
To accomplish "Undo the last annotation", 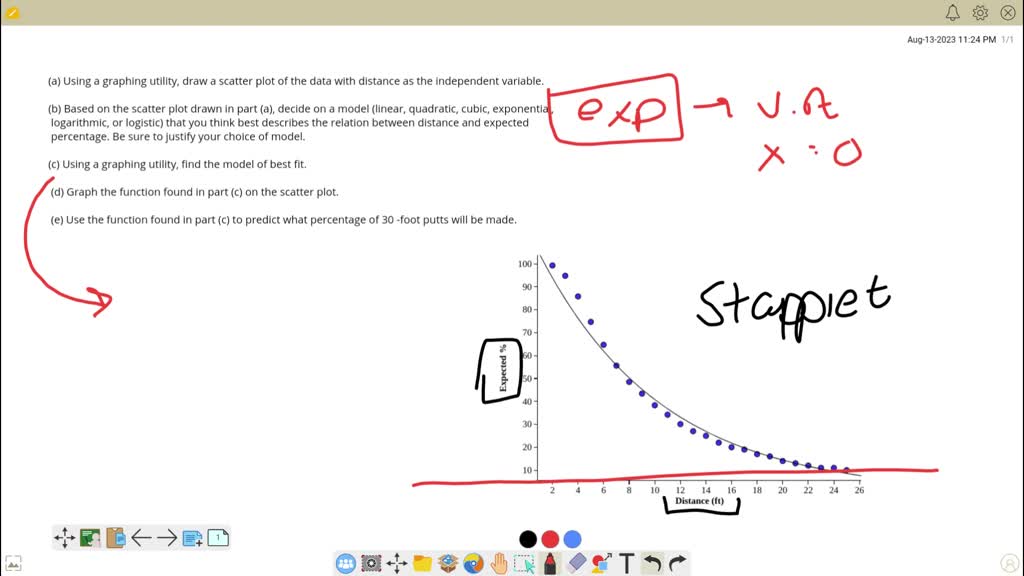I will pyautogui.click(x=651, y=563).
